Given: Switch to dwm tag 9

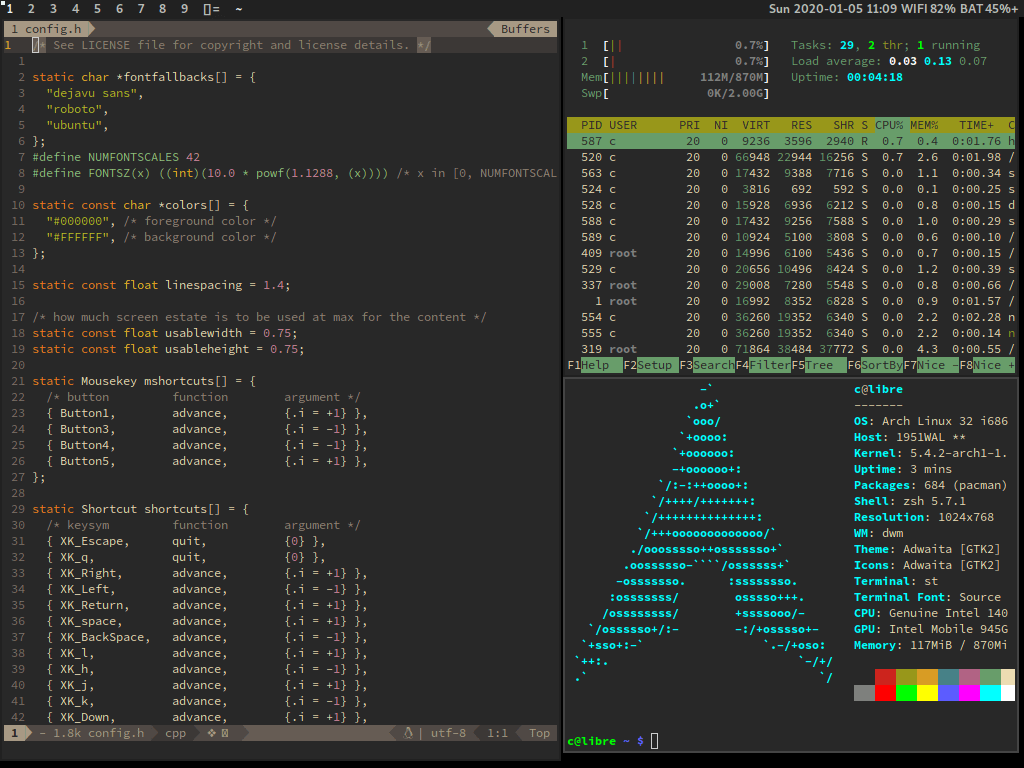Looking at the screenshot, I should [x=184, y=8].
